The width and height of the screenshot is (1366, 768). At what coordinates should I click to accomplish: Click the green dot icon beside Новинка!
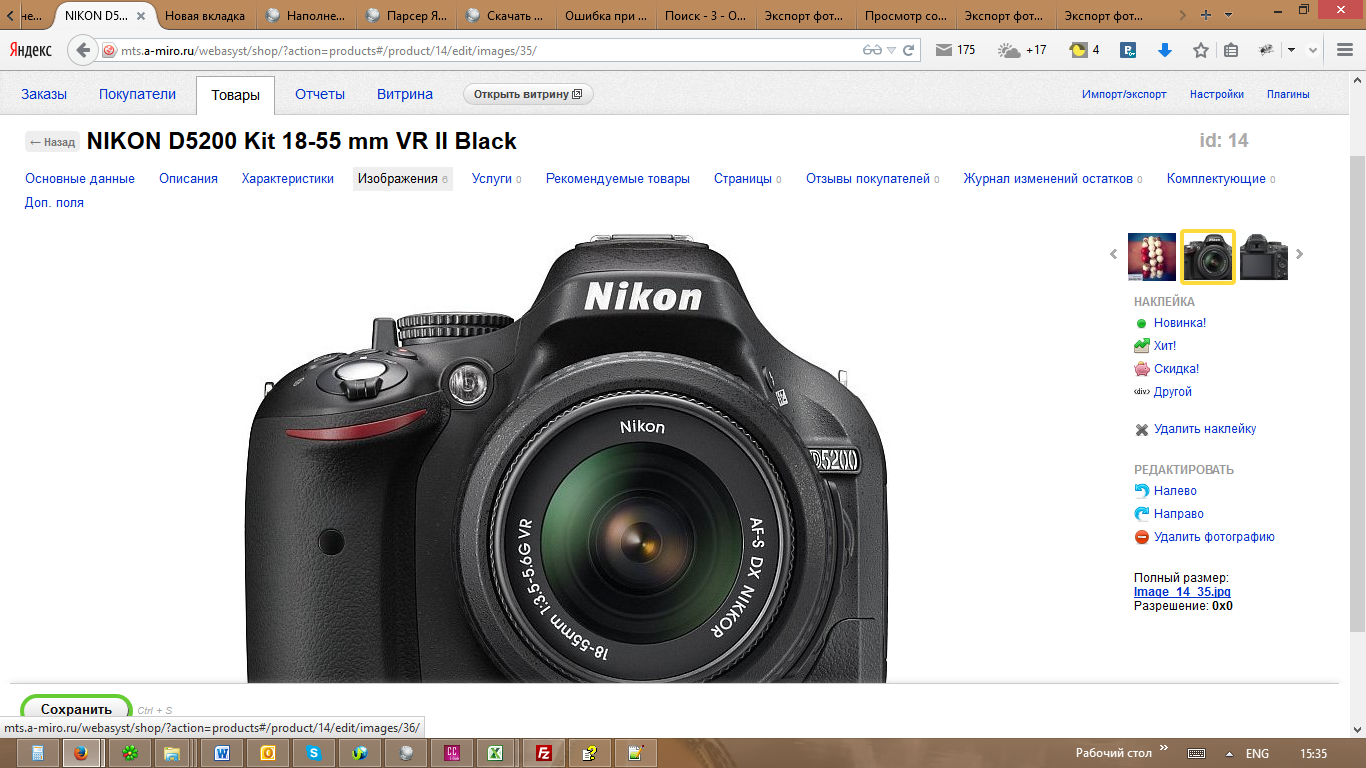[x=1141, y=323]
